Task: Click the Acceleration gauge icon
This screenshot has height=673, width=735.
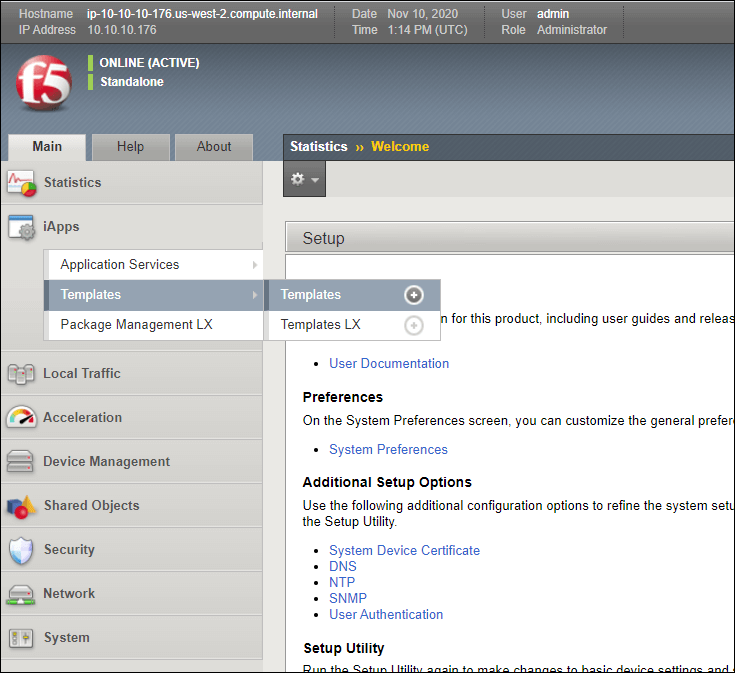Action: pyautogui.click(x=21, y=418)
